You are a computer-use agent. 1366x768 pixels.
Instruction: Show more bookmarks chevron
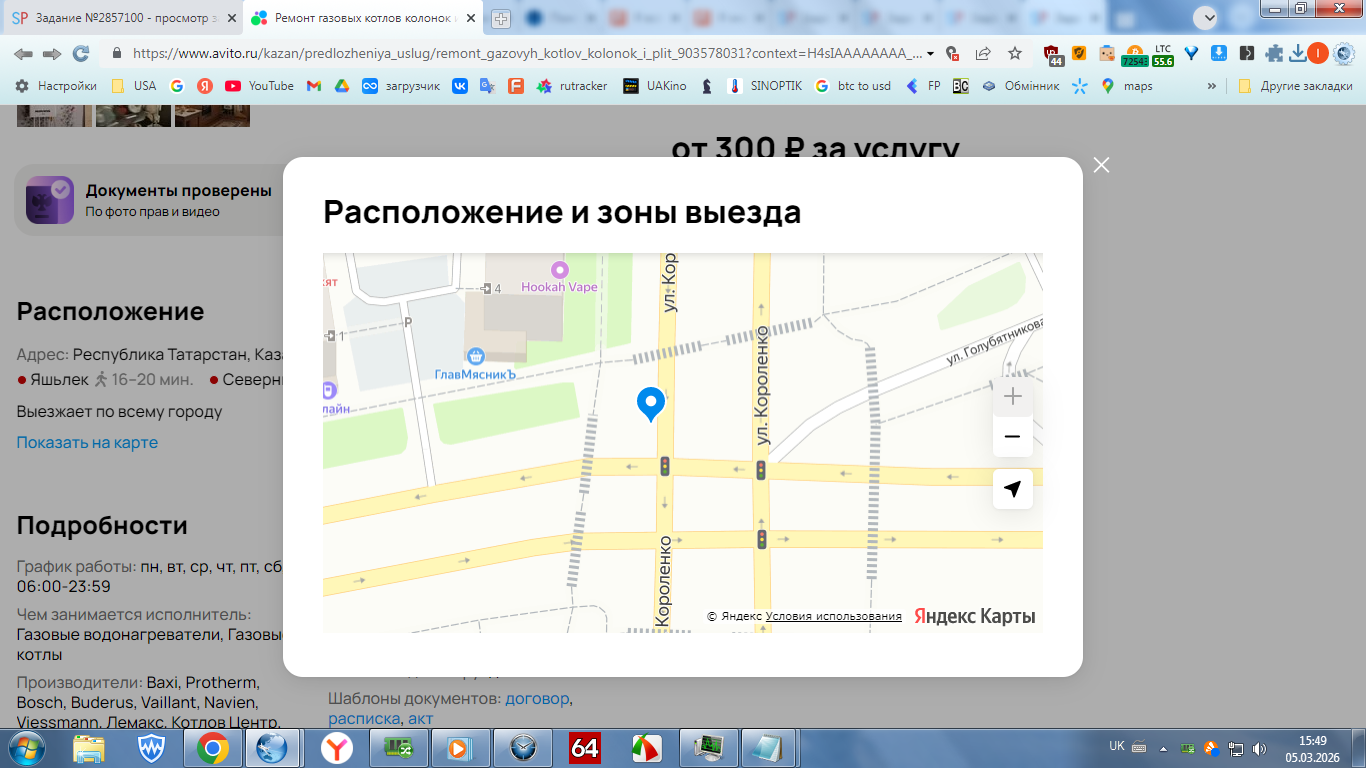[x=1212, y=86]
